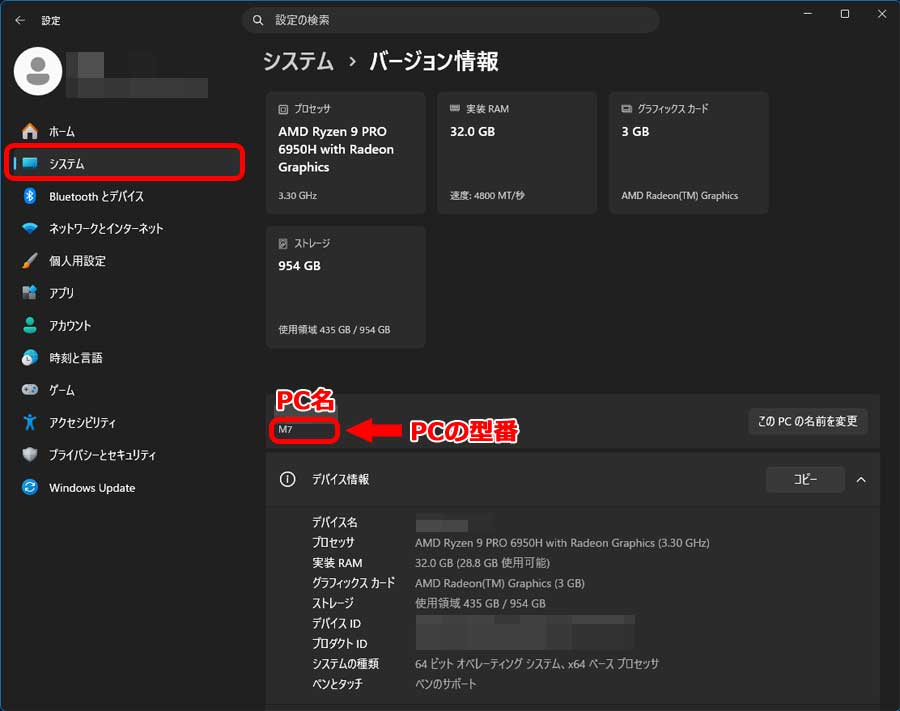Go back with the back arrow
Screen dimensions: 900x711
click(x=20, y=20)
